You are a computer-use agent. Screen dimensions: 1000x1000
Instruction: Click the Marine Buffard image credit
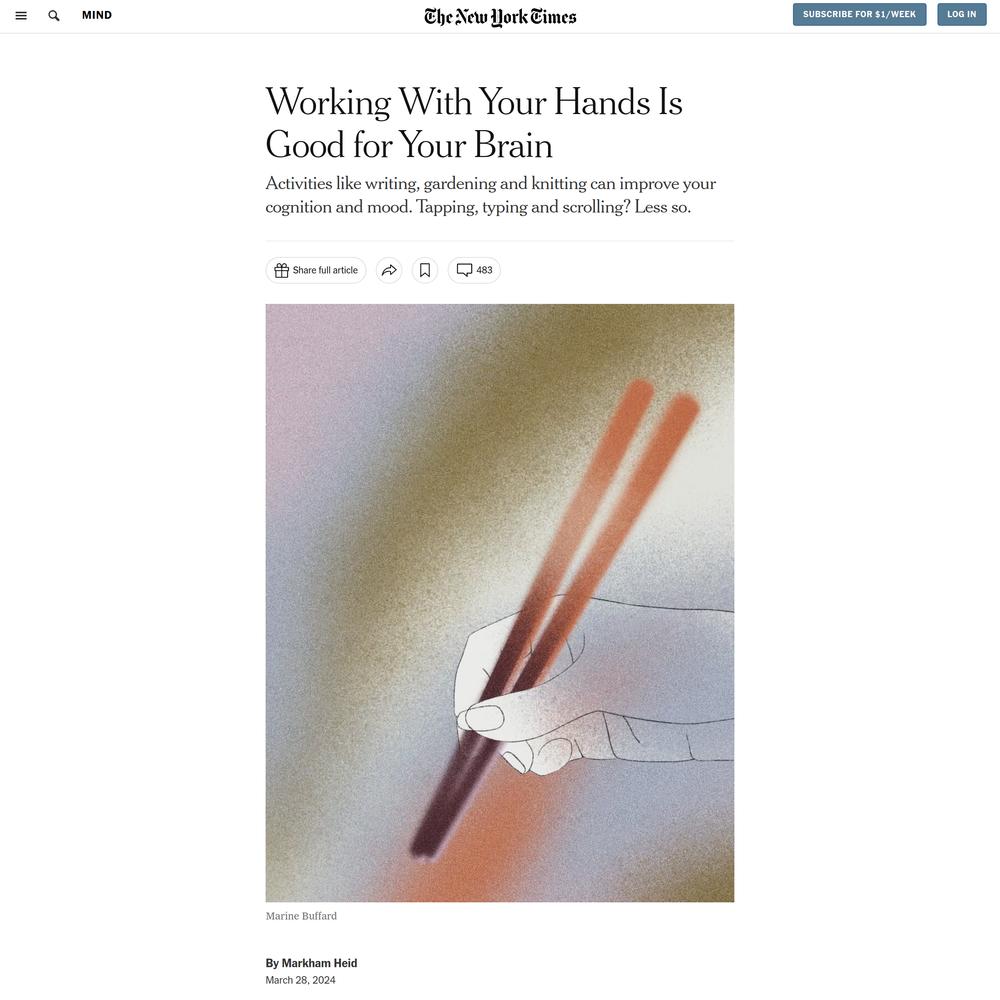301,916
